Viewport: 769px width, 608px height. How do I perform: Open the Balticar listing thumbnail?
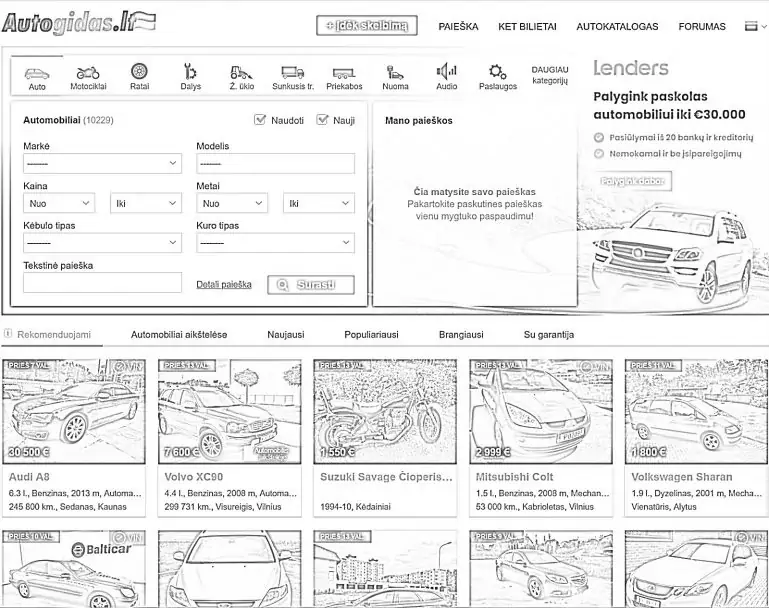(x=74, y=568)
